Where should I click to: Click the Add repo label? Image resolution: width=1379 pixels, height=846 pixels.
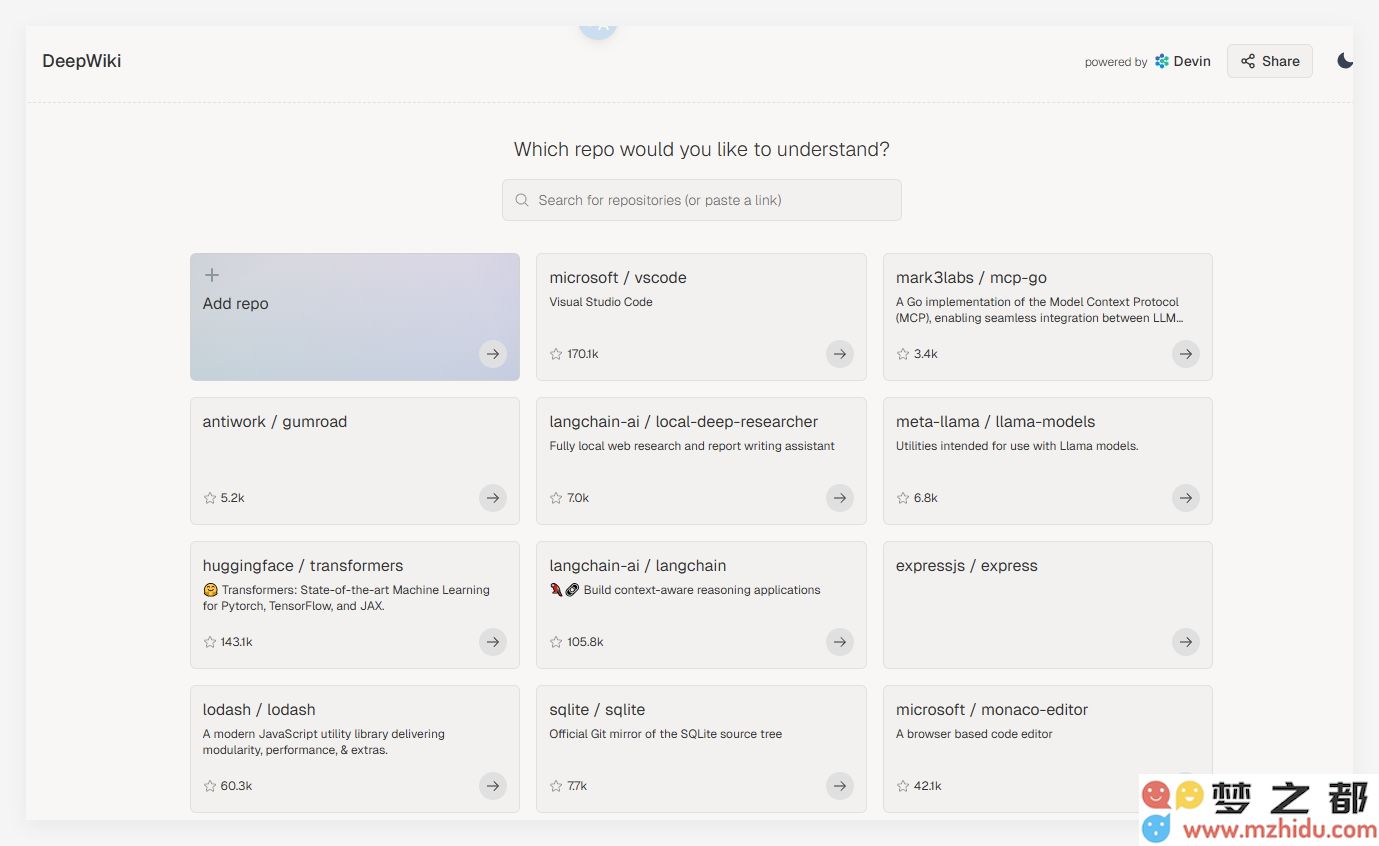[236, 304]
